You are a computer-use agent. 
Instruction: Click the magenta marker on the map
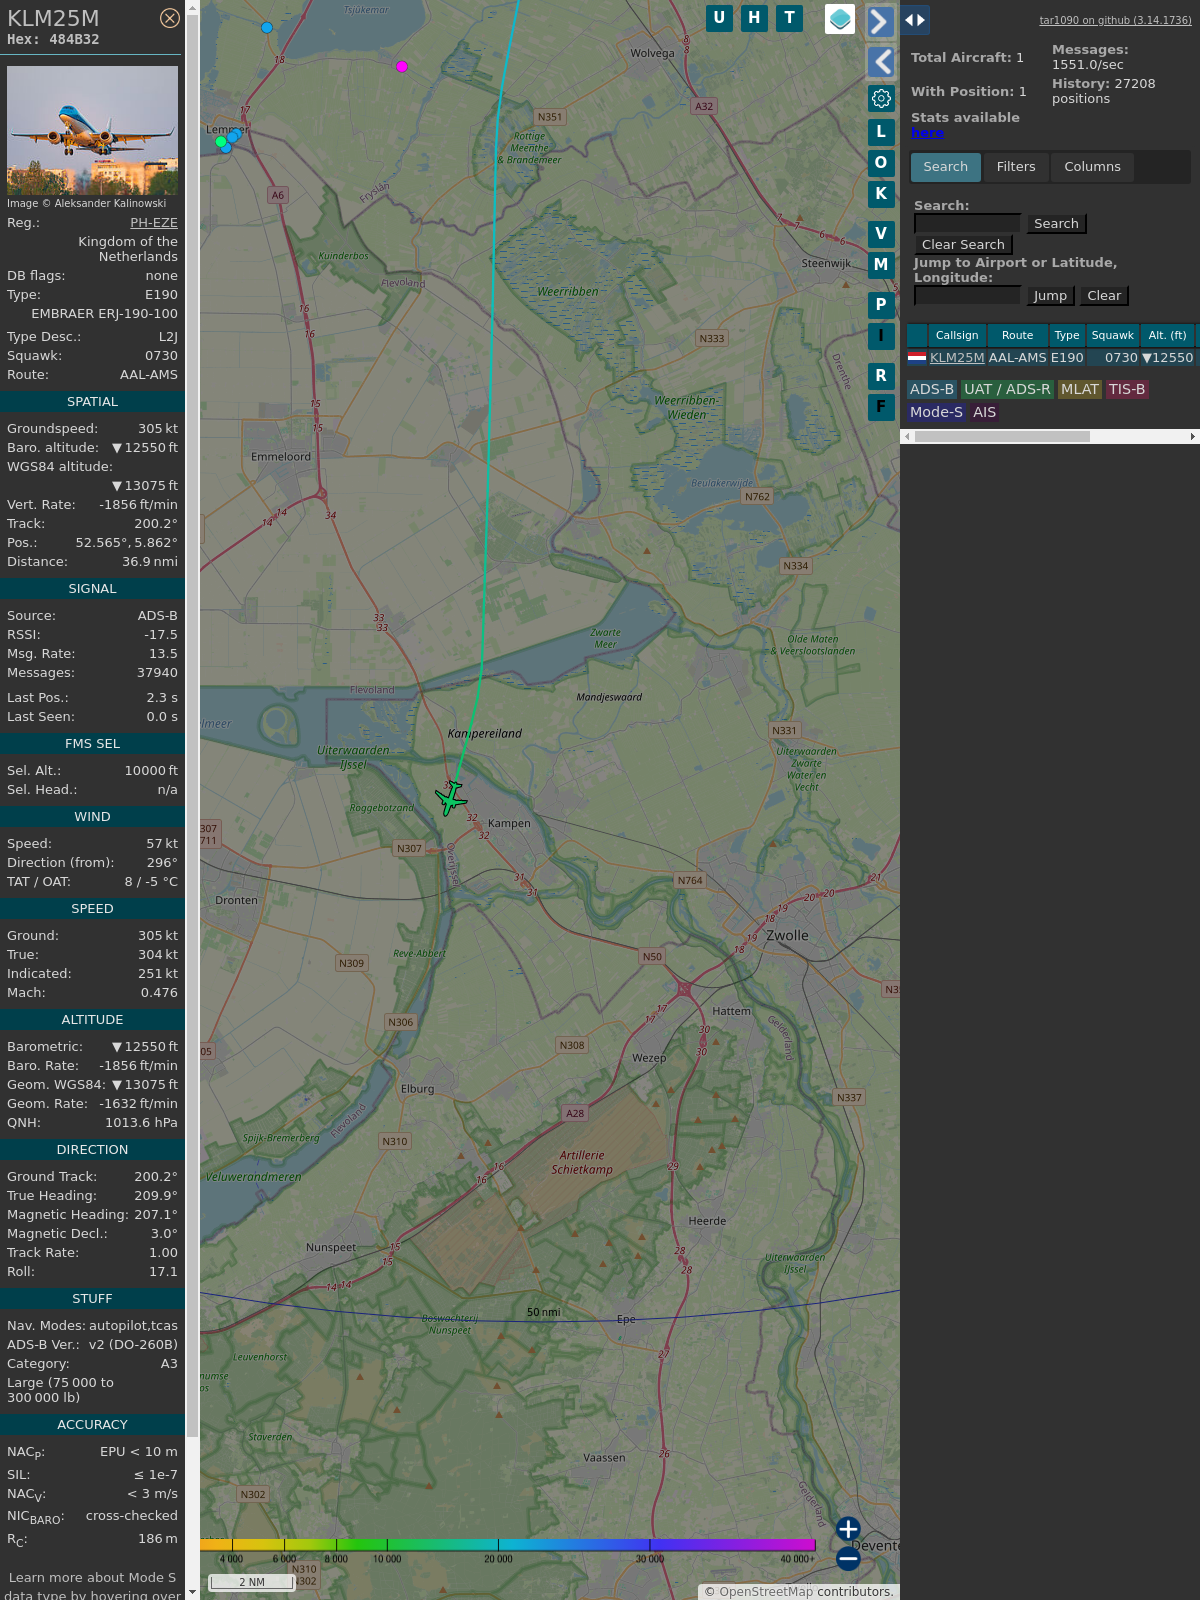tap(402, 67)
